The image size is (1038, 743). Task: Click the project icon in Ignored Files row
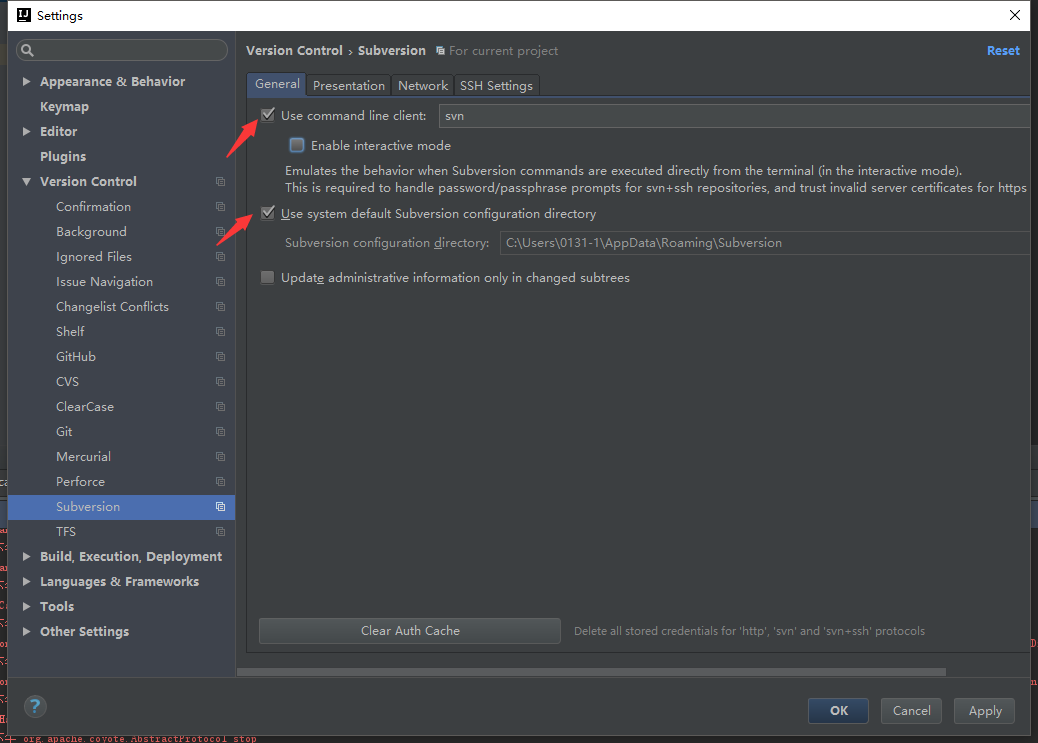[220, 257]
